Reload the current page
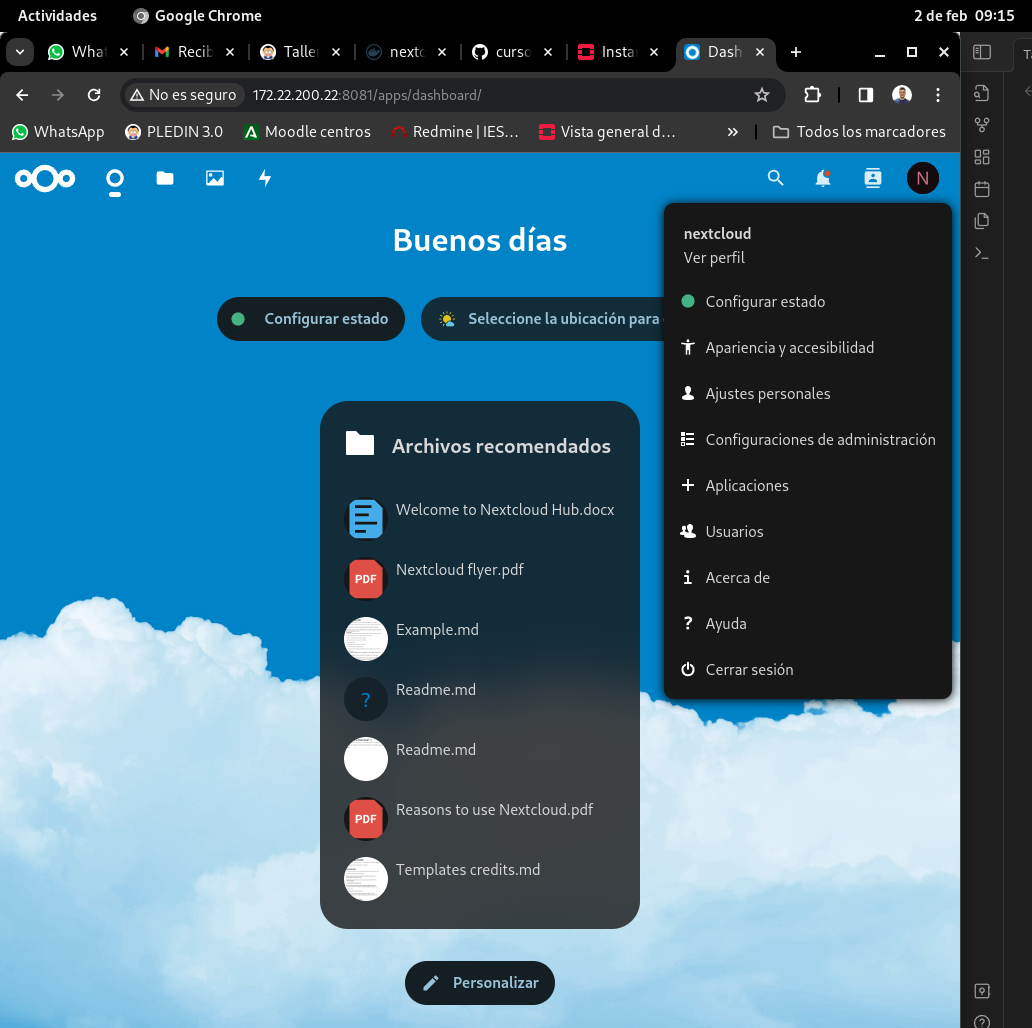1032x1028 pixels. pyautogui.click(x=94, y=95)
